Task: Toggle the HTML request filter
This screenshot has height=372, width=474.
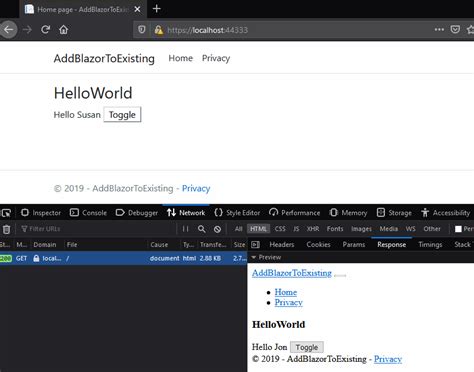Action: coord(258,229)
